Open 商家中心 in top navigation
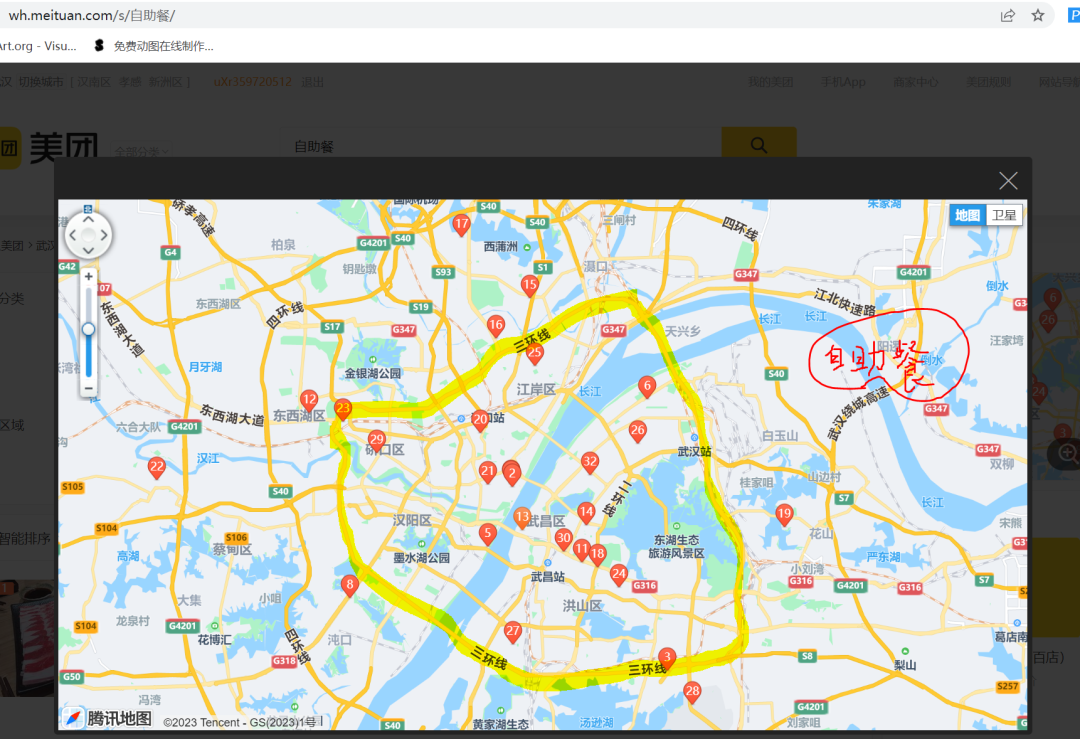This screenshot has width=1080, height=739. 915,82
